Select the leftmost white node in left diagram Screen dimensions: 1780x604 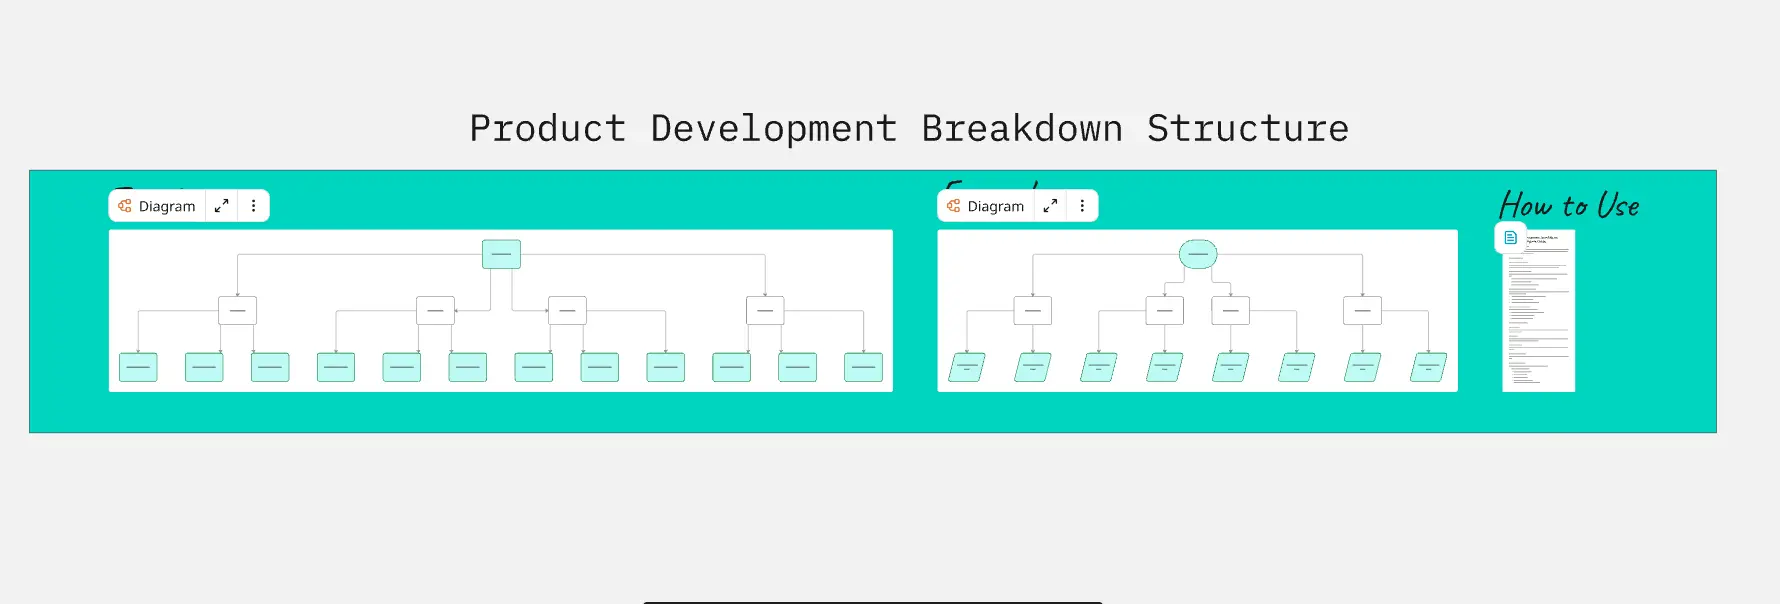click(237, 311)
